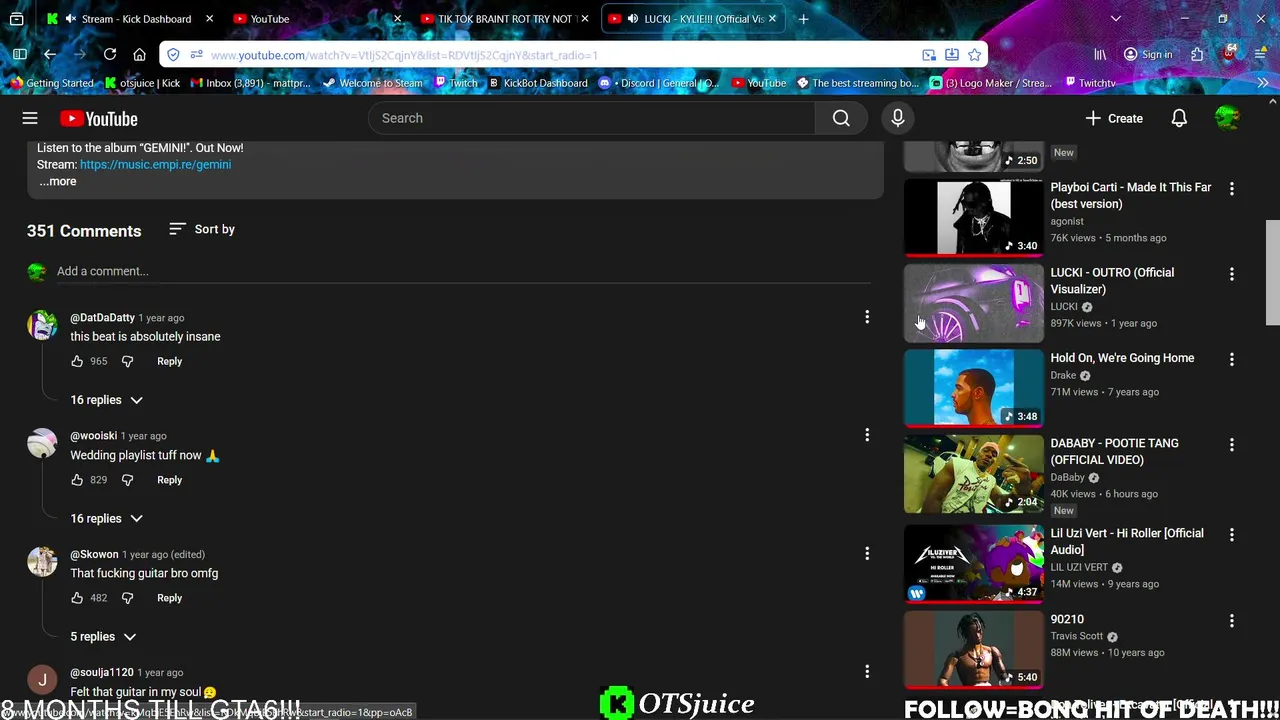Open the music.empi.re/gemini link
The height and width of the screenshot is (720, 1280).
pos(155,165)
